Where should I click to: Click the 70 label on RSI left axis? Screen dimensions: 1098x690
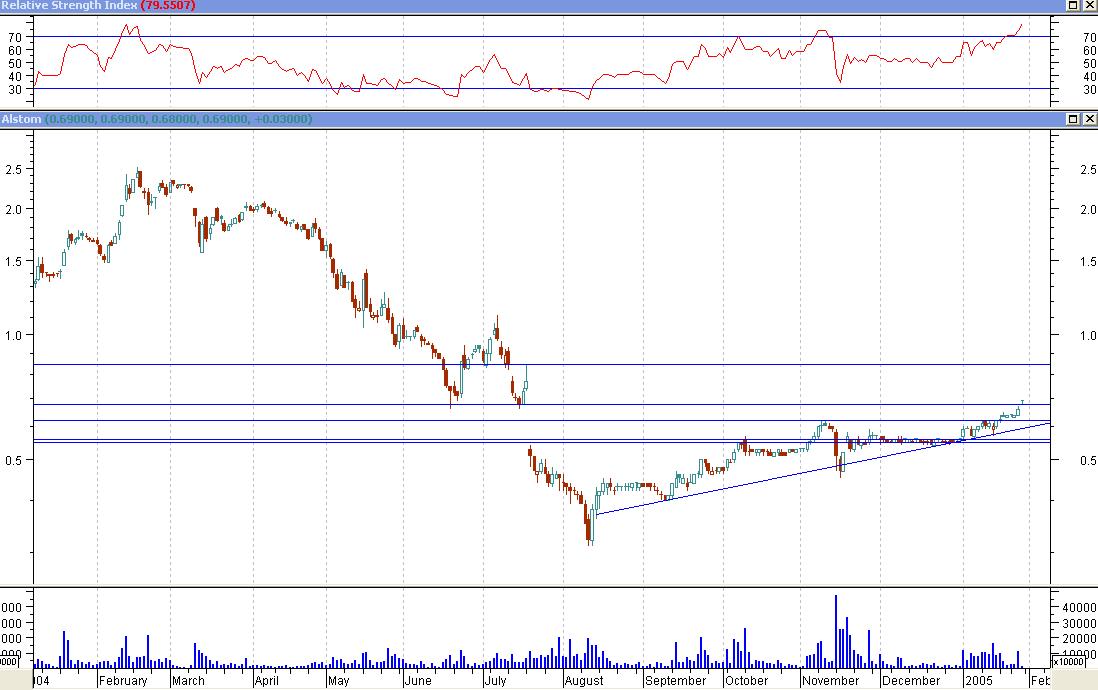pos(15,37)
